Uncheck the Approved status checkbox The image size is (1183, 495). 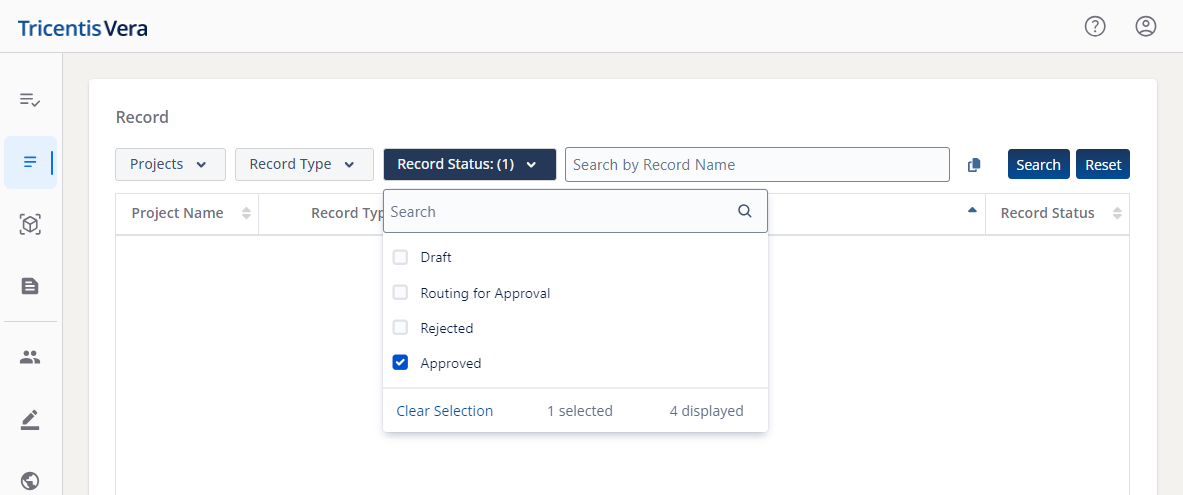click(x=400, y=363)
